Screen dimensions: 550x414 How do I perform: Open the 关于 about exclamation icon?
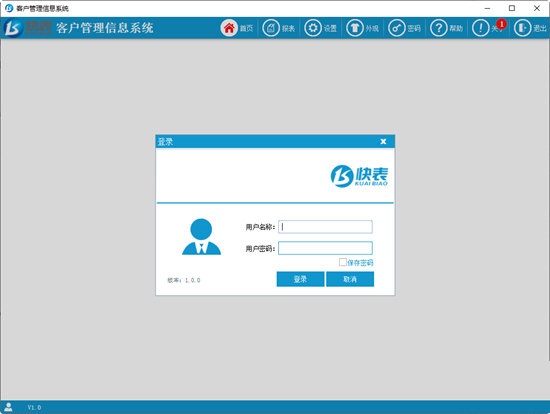[480, 28]
